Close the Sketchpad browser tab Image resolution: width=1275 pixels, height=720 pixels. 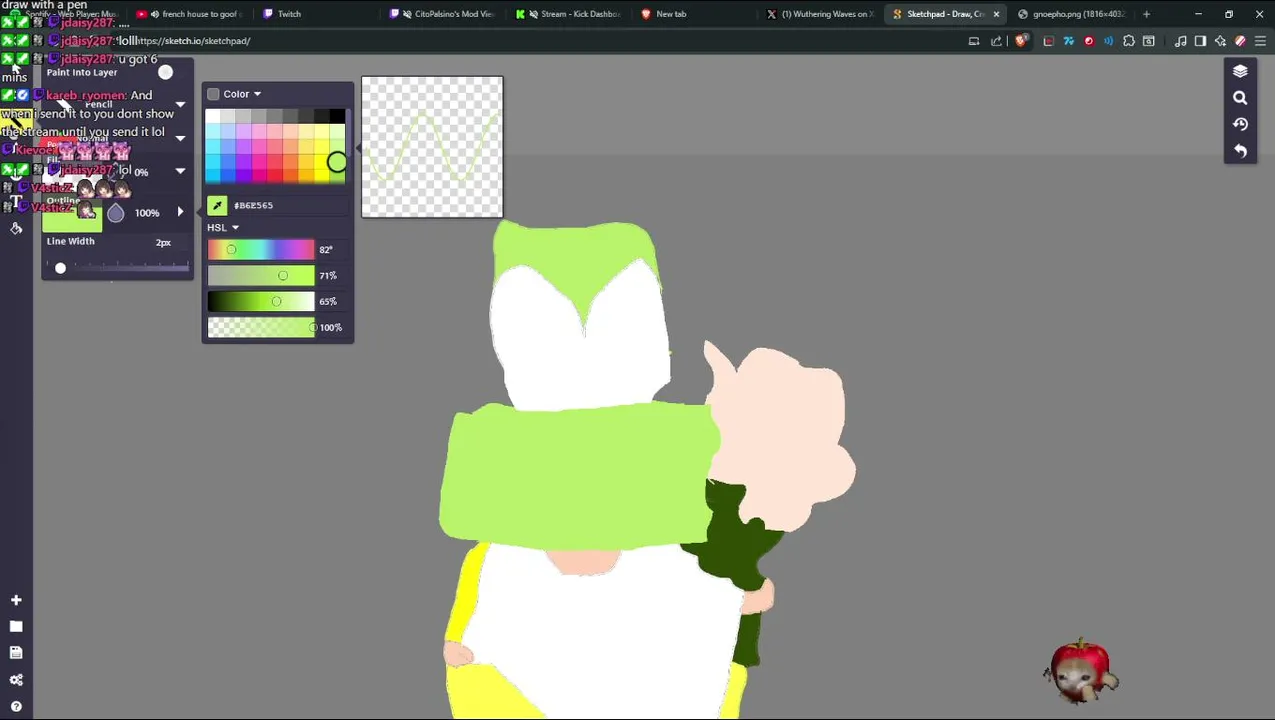tap(996, 14)
